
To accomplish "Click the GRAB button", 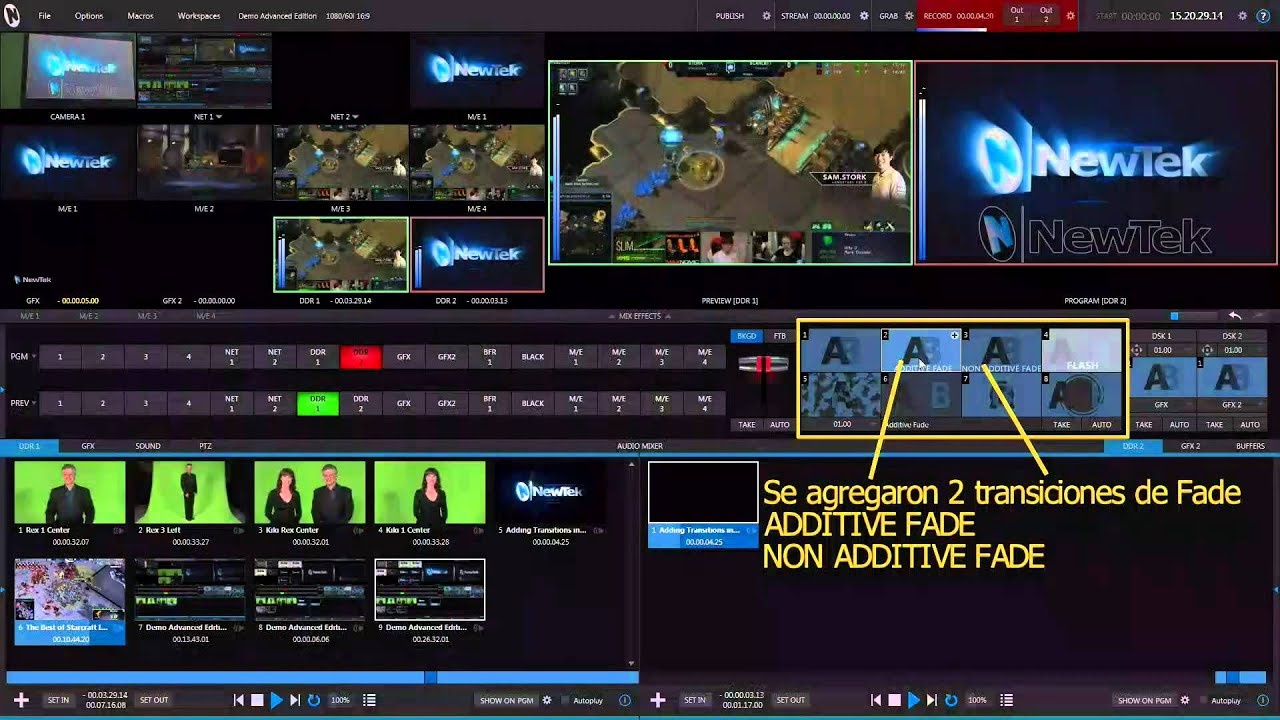I will coord(888,16).
